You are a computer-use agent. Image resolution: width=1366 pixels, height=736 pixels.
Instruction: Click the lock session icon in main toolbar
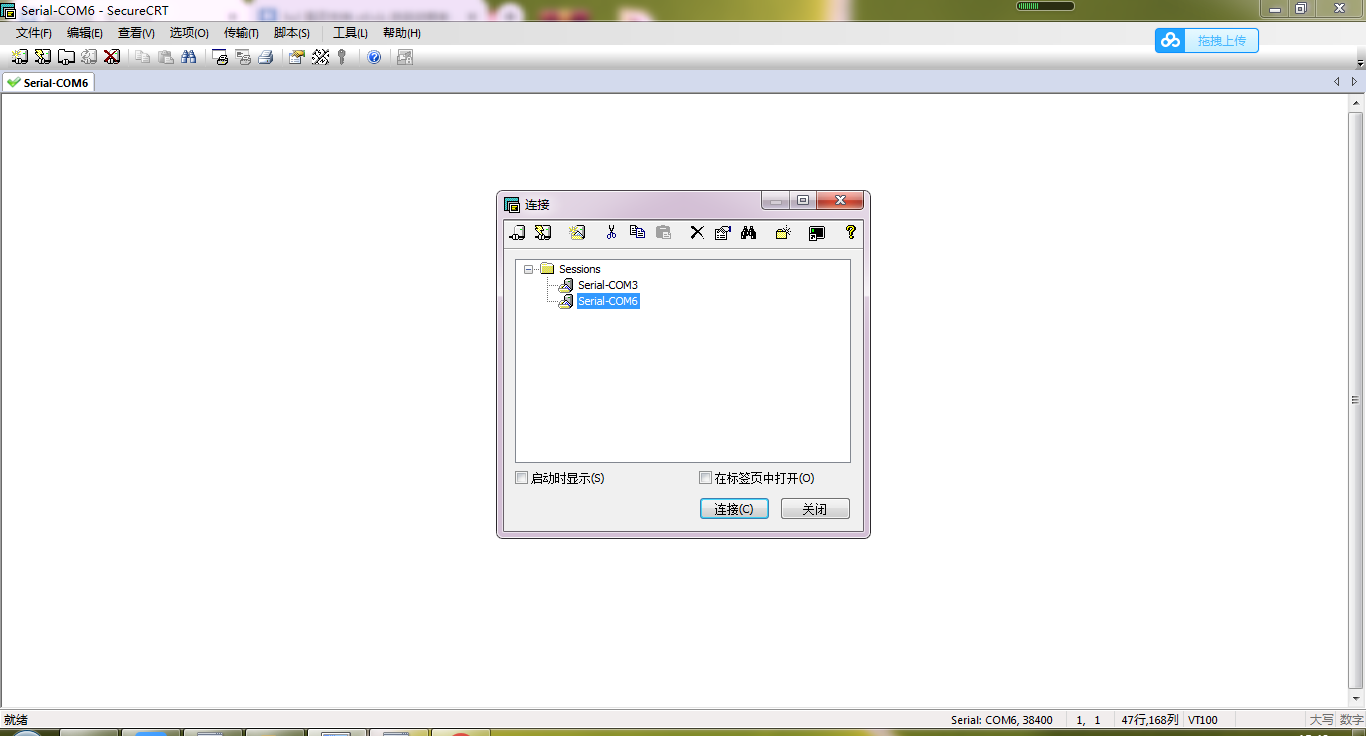click(x=405, y=57)
